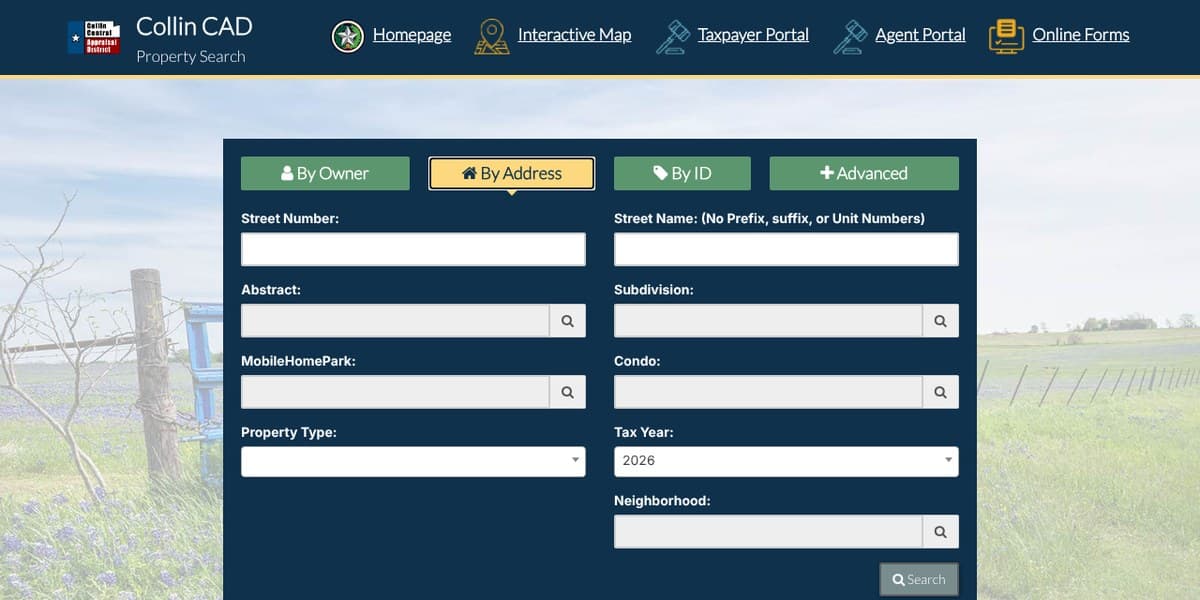The height and width of the screenshot is (600, 1200).
Task: Click the MobileHomePark text field
Action: tap(395, 392)
